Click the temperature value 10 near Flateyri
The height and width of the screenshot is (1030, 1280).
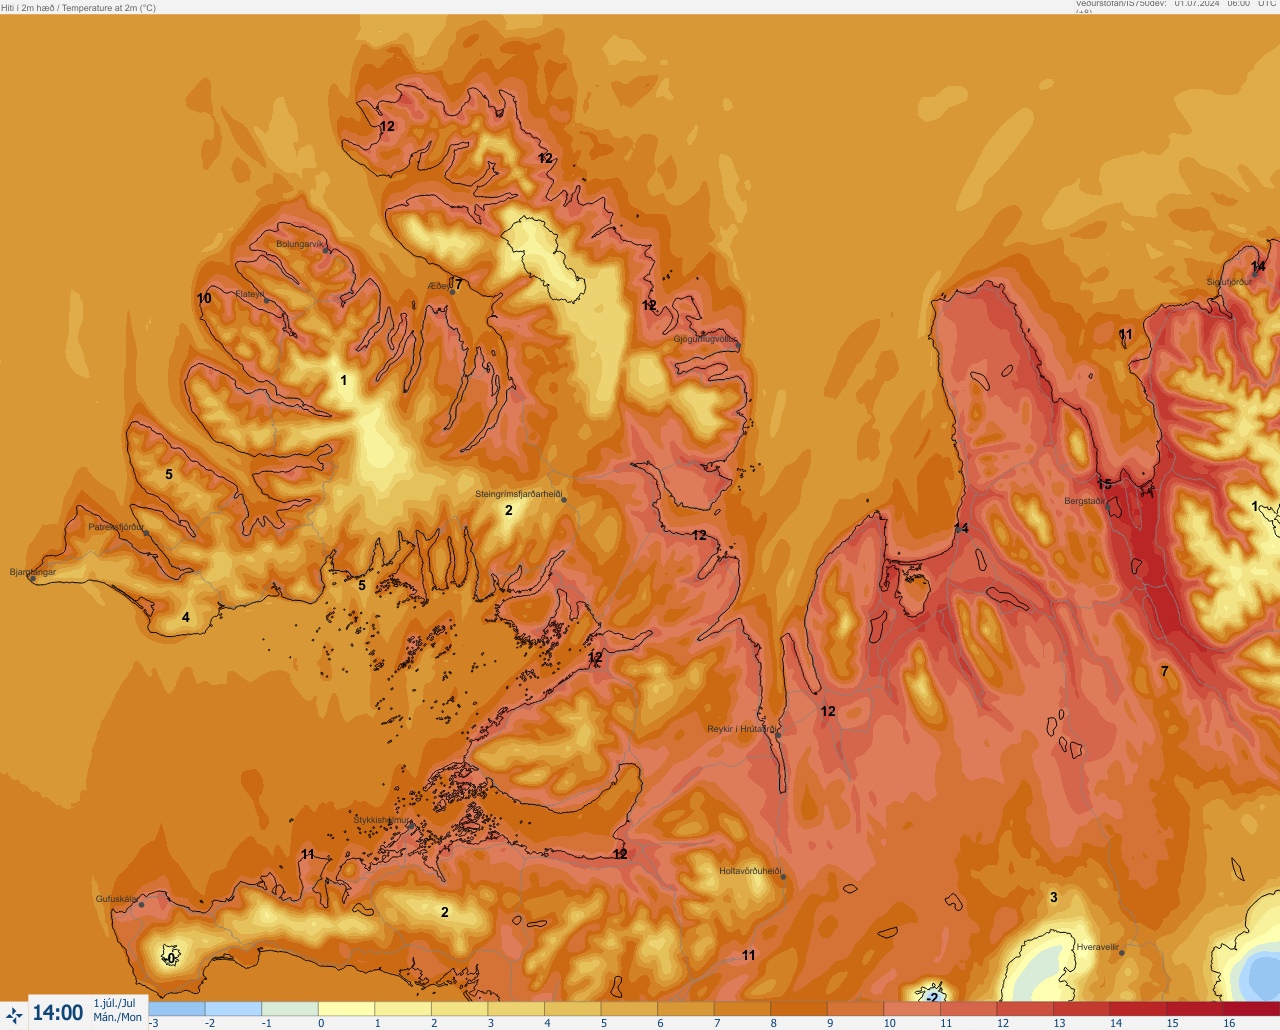[204, 298]
